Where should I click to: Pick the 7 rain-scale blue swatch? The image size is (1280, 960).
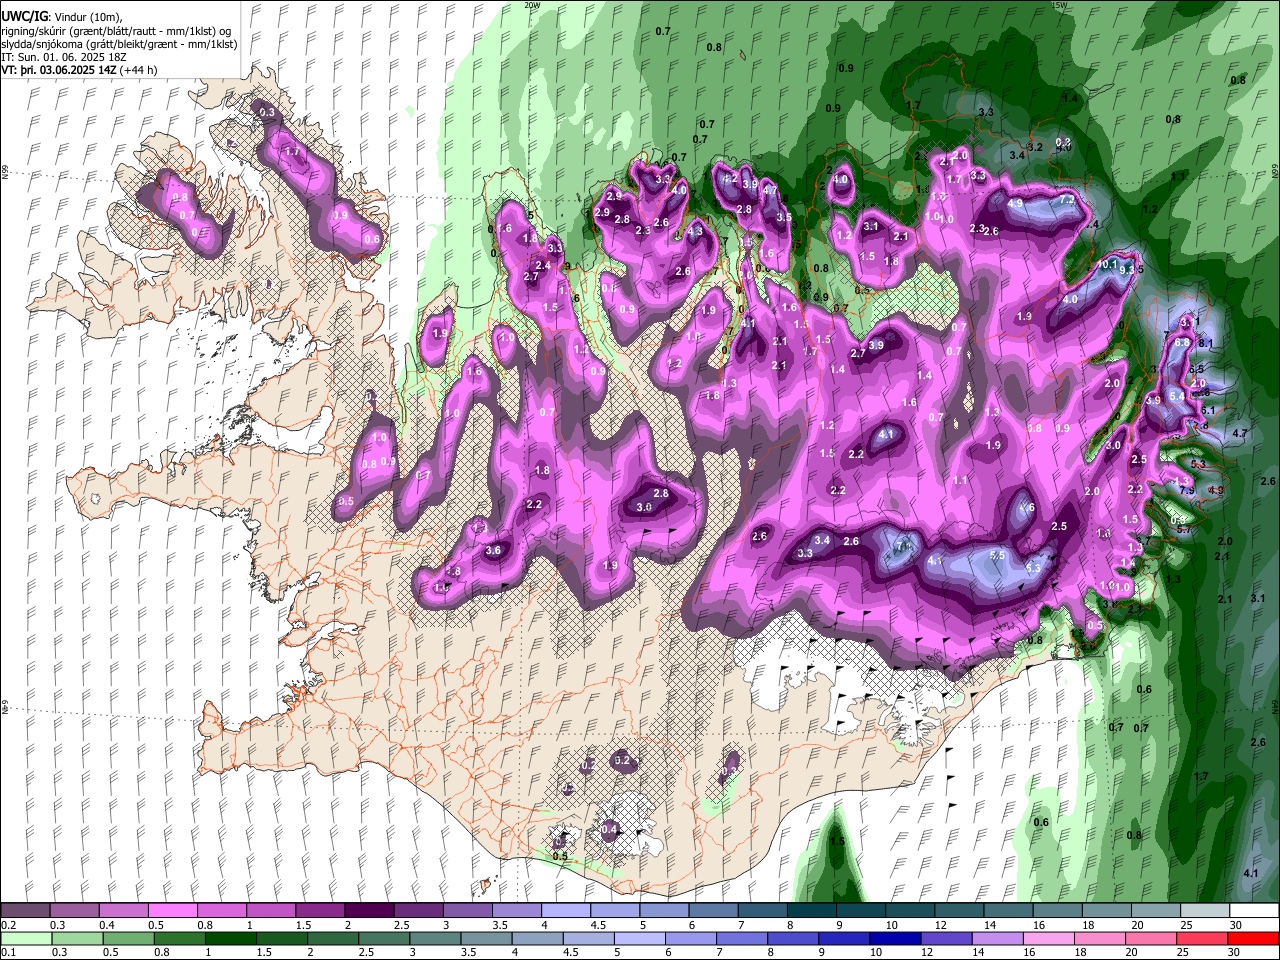click(x=741, y=939)
